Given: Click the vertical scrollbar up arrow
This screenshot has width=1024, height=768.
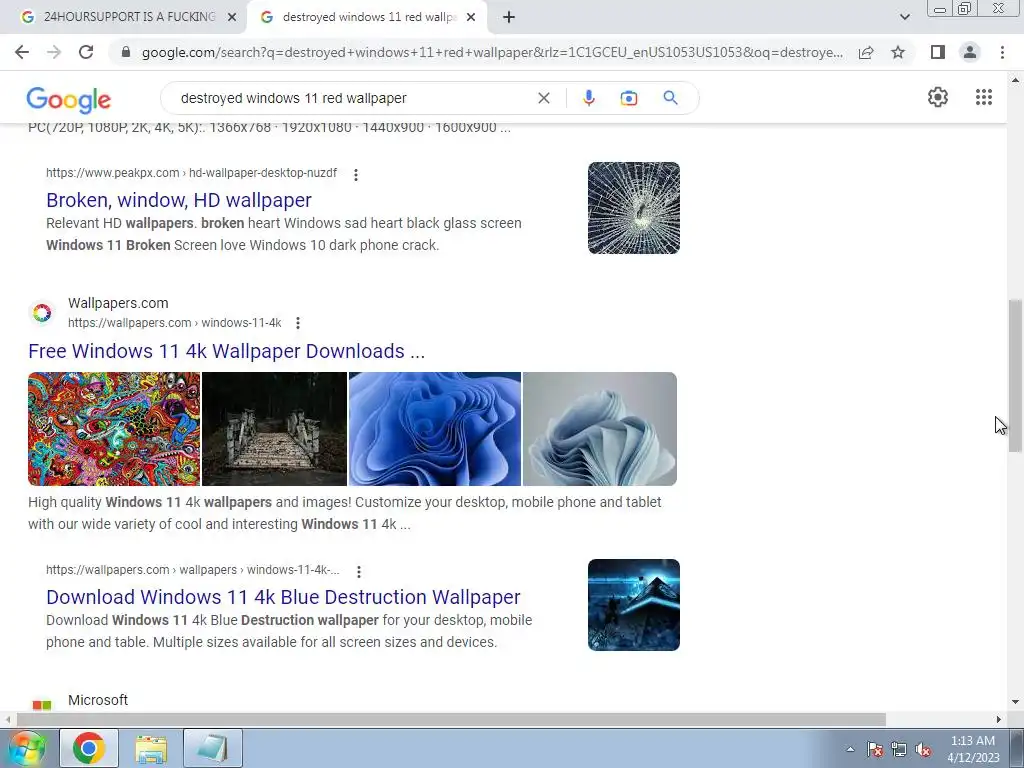Looking at the screenshot, I should click(x=1015, y=80).
